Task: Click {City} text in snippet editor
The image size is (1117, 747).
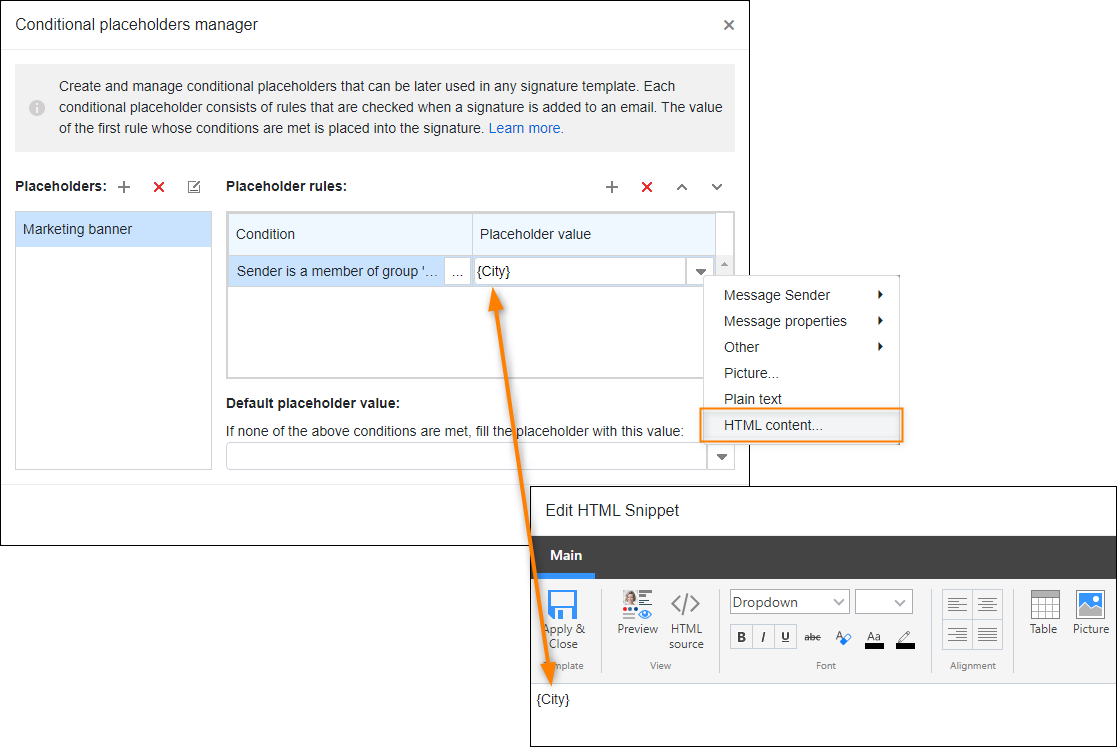Action: 554,699
